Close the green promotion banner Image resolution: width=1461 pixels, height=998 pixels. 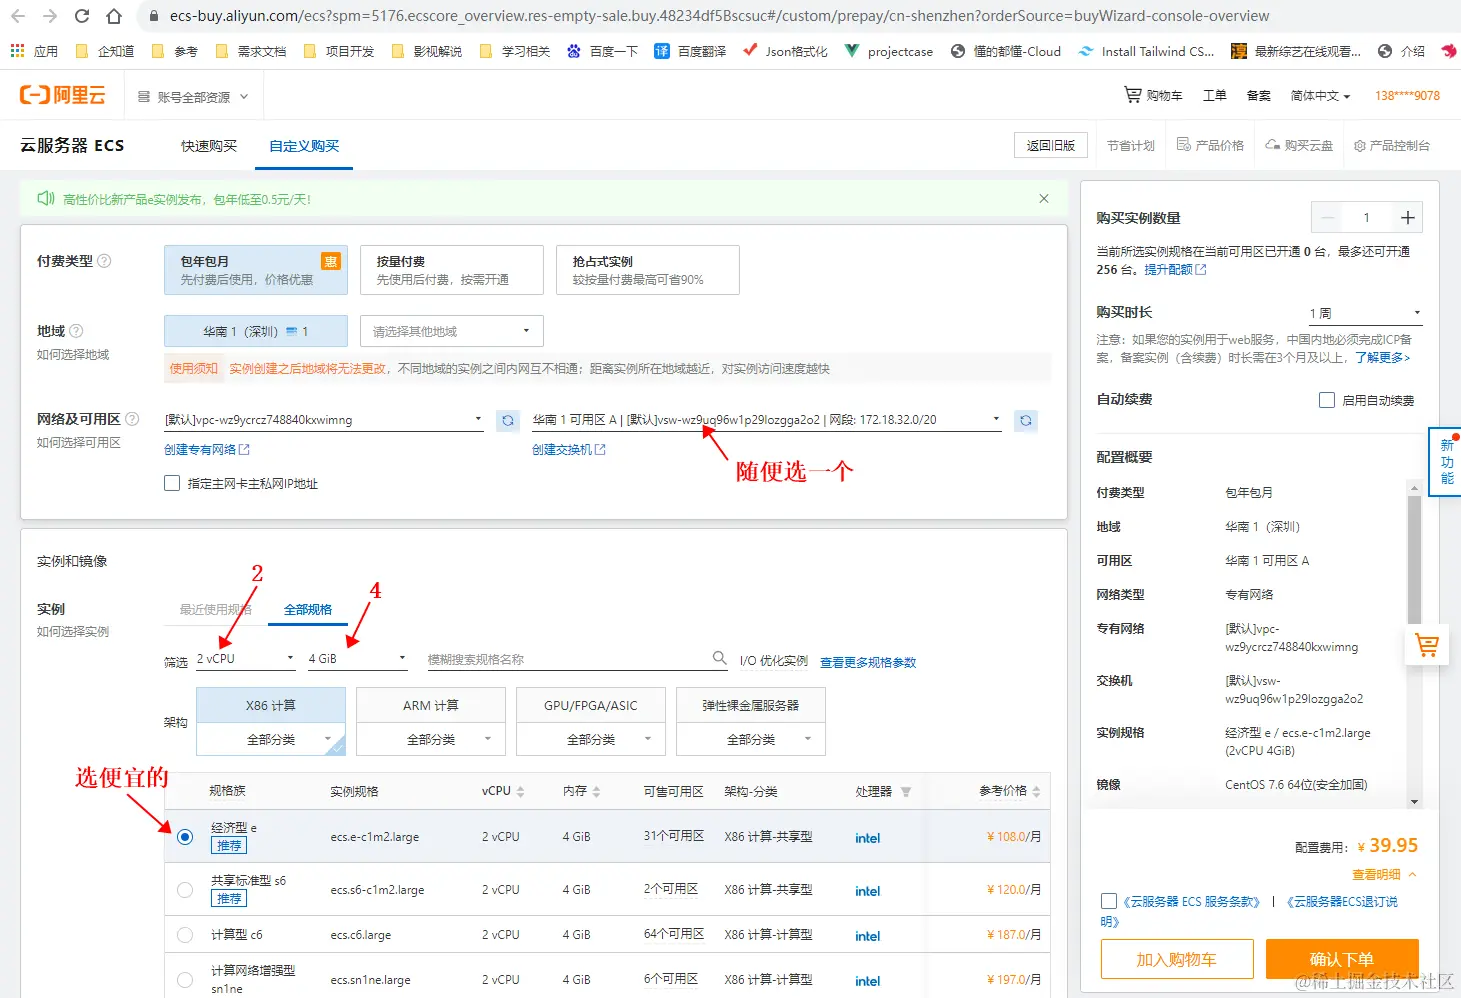click(1044, 198)
